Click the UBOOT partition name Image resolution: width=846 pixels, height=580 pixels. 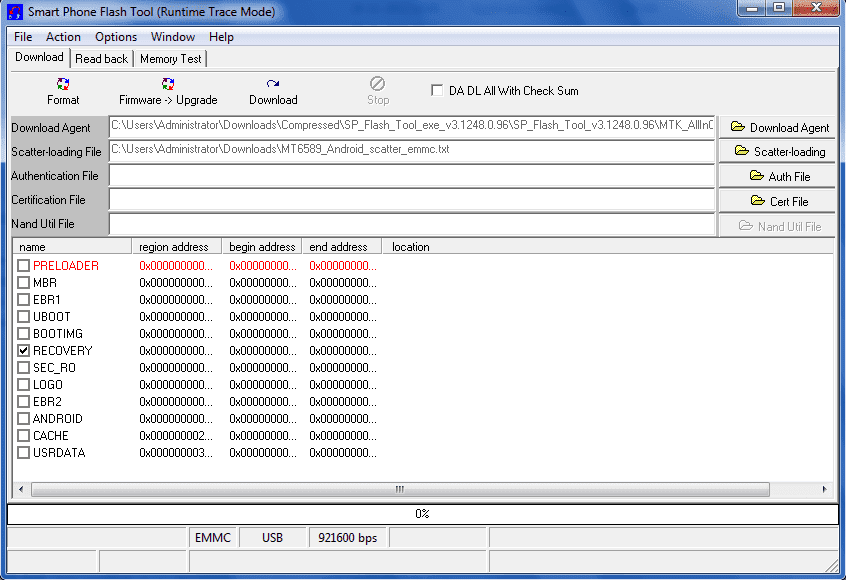[x=52, y=317]
